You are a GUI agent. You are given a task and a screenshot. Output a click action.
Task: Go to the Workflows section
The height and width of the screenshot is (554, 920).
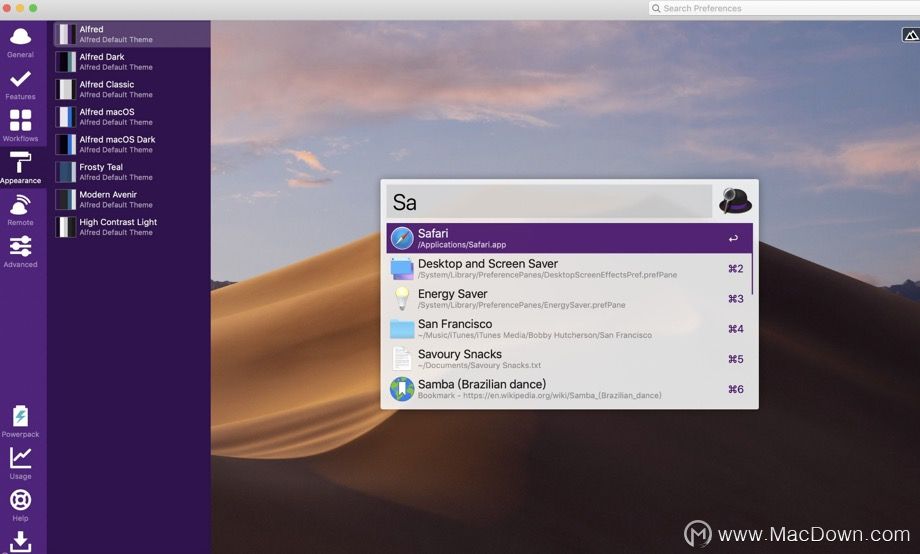(21, 126)
